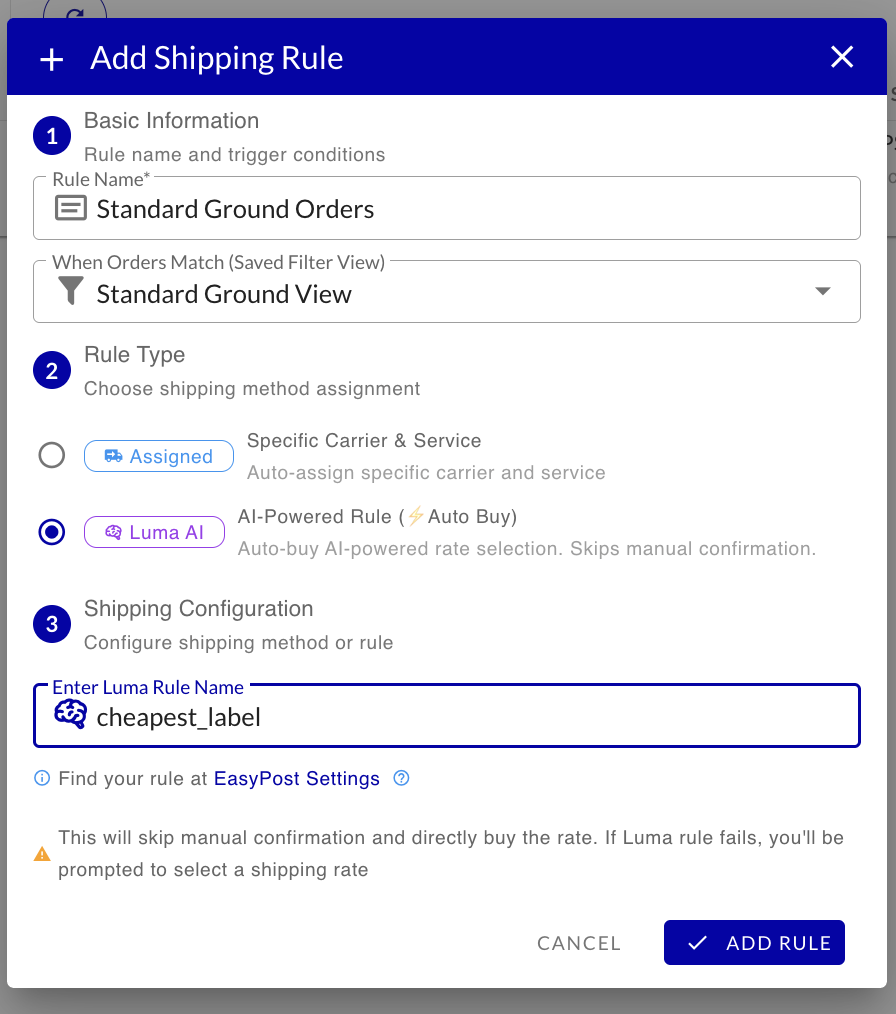Click the Assigned chip label

pyautogui.click(x=159, y=456)
